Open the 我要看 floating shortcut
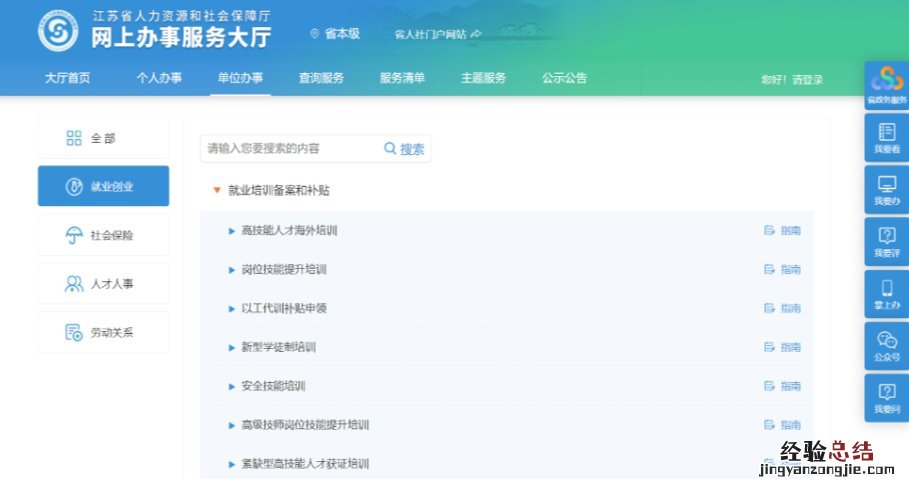The height and width of the screenshot is (488, 909). 886,137
